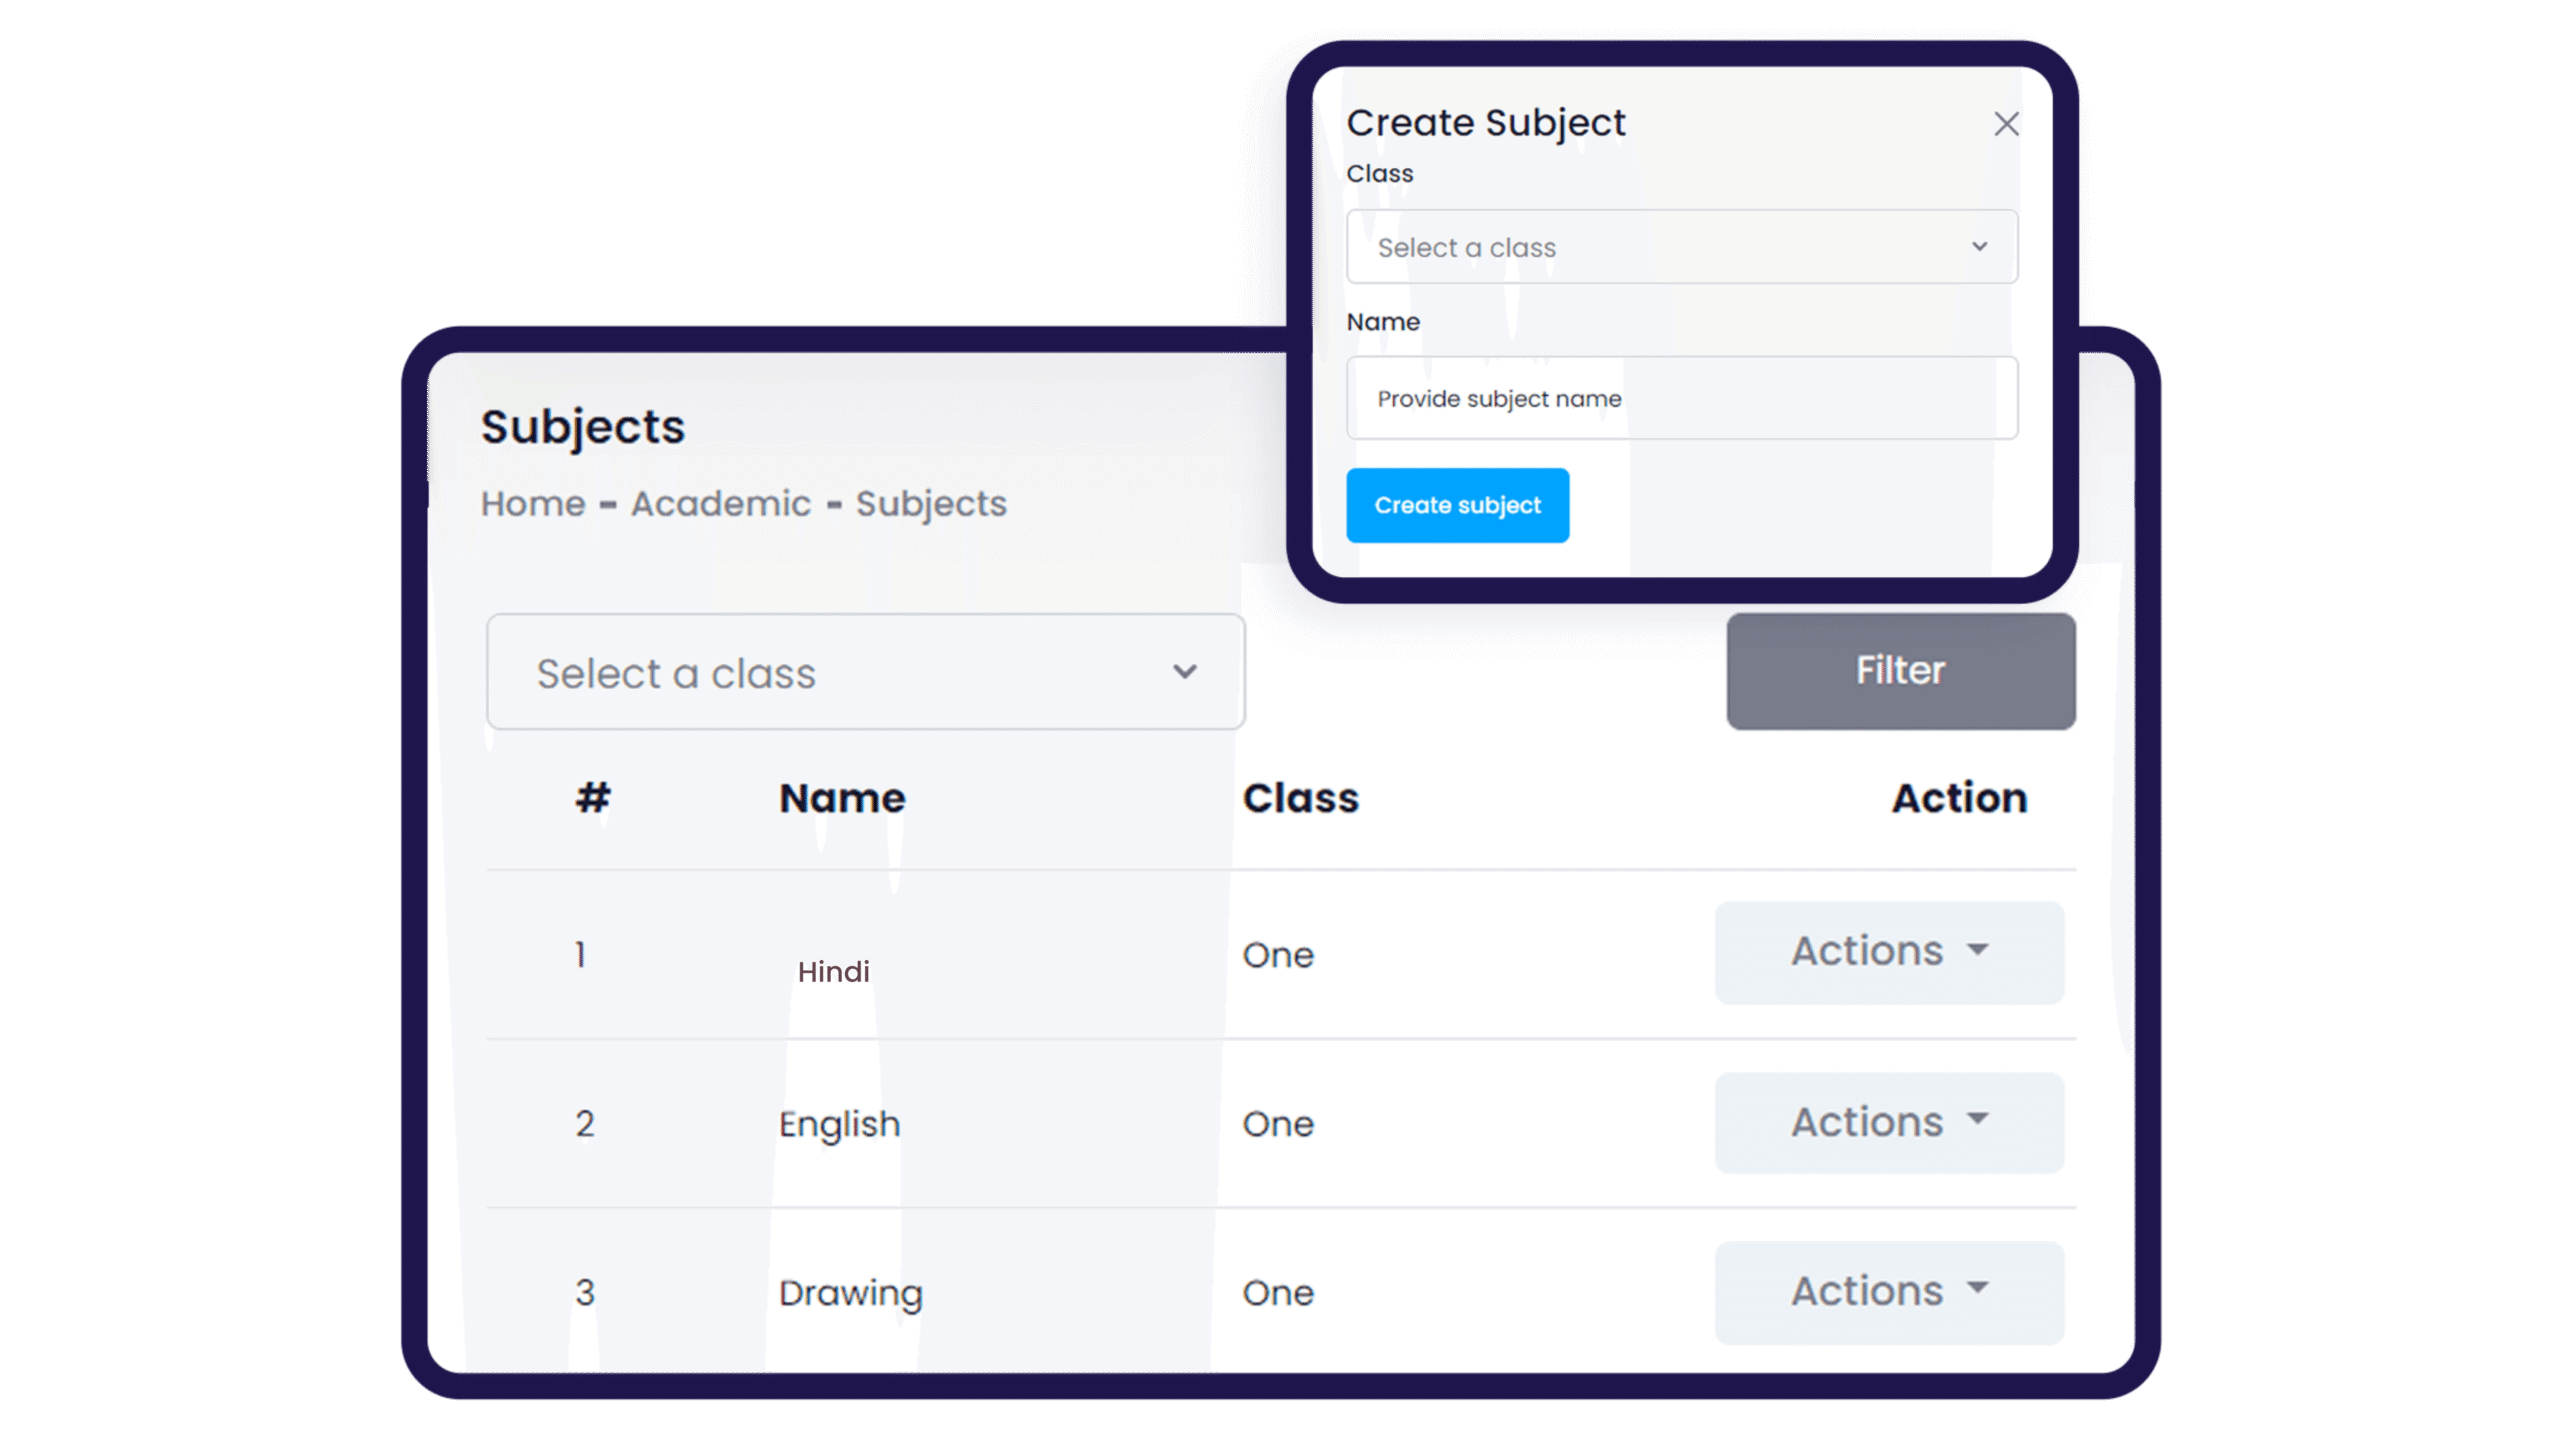Image resolution: width=2560 pixels, height=1440 pixels.
Task: Go to Home breadcrumb link
Action: coord(533,503)
